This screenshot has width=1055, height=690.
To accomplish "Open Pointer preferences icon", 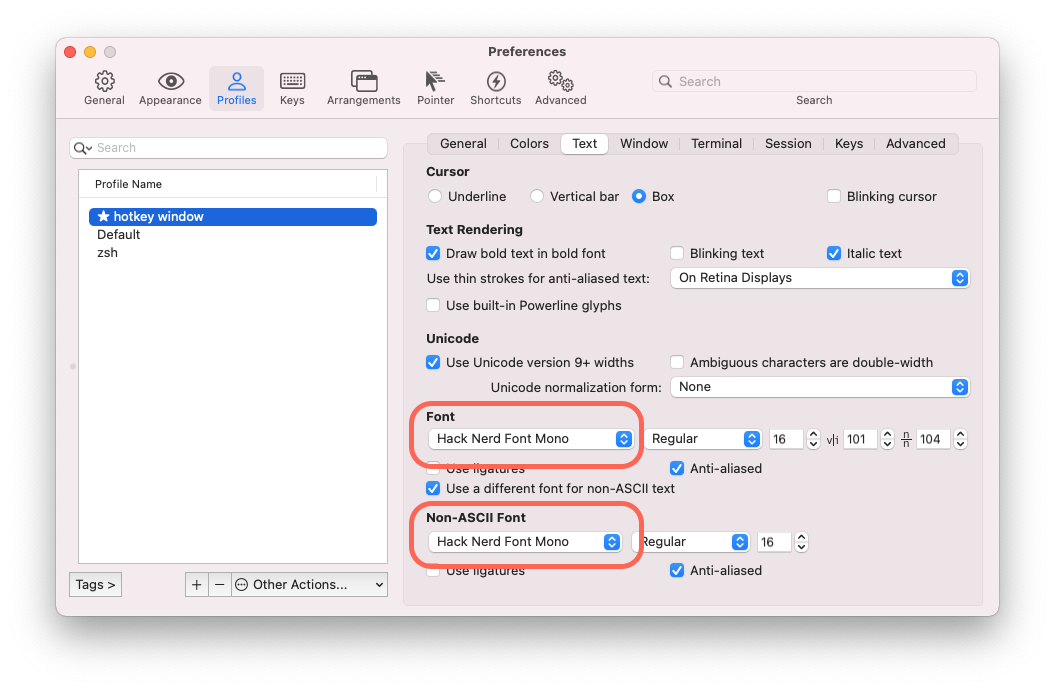I will click(x=435, y=81).
